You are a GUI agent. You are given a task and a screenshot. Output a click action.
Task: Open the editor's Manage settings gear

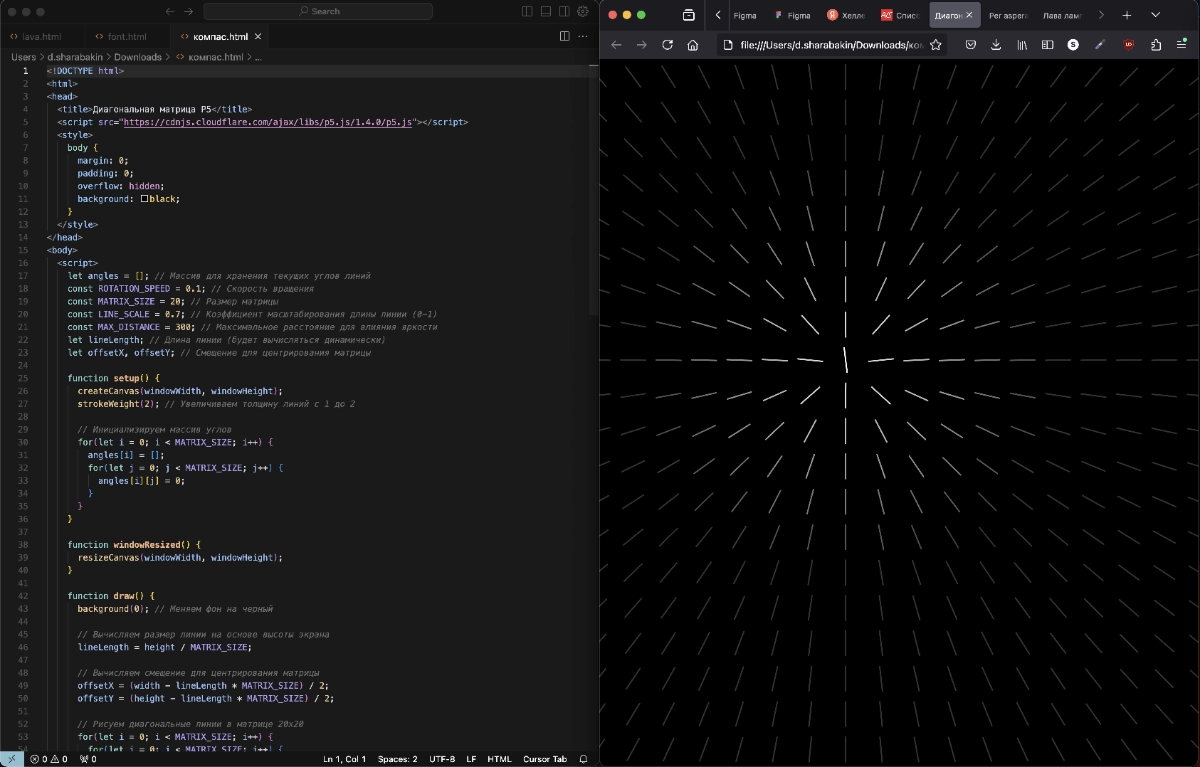583,11
